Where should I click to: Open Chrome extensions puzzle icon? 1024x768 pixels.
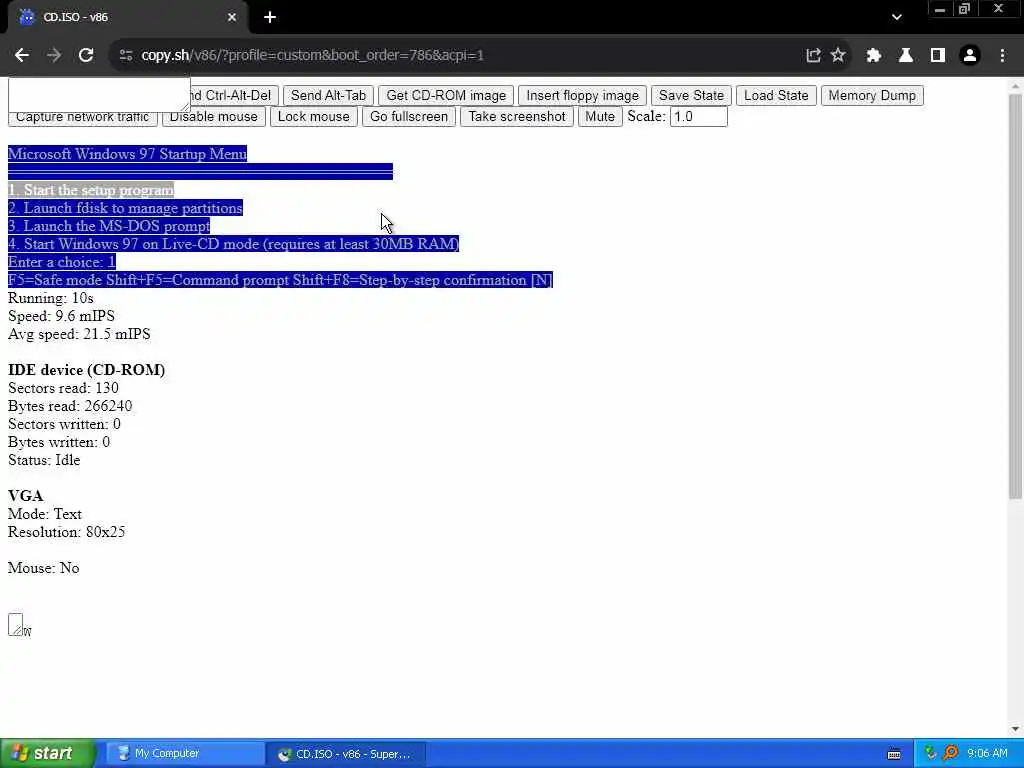tap(874, 56)
